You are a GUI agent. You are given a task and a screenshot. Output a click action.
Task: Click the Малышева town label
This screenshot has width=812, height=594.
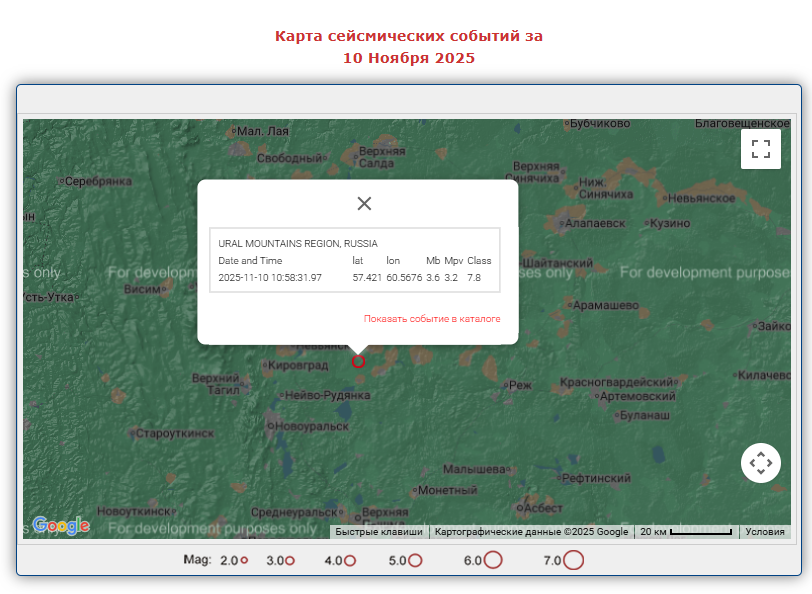point(474,469)
